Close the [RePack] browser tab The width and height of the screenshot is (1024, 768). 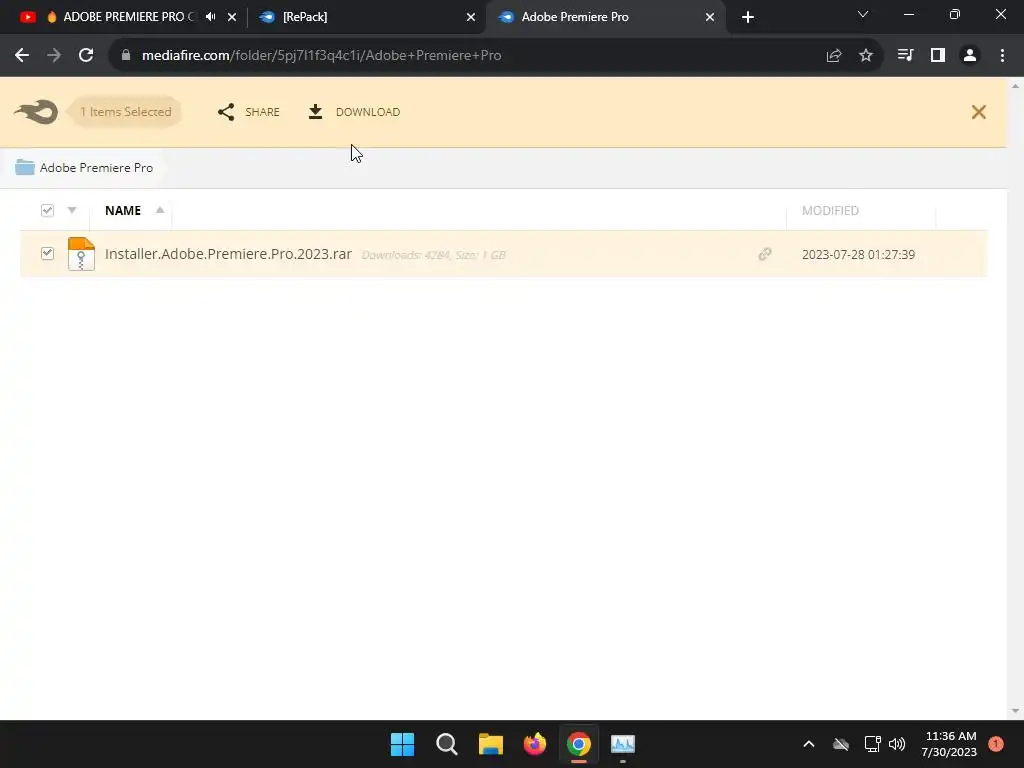coord(471,17)
